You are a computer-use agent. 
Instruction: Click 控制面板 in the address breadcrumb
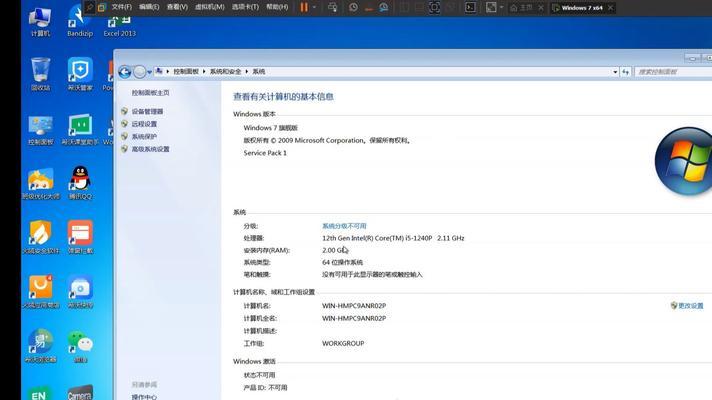pos(186,72)
